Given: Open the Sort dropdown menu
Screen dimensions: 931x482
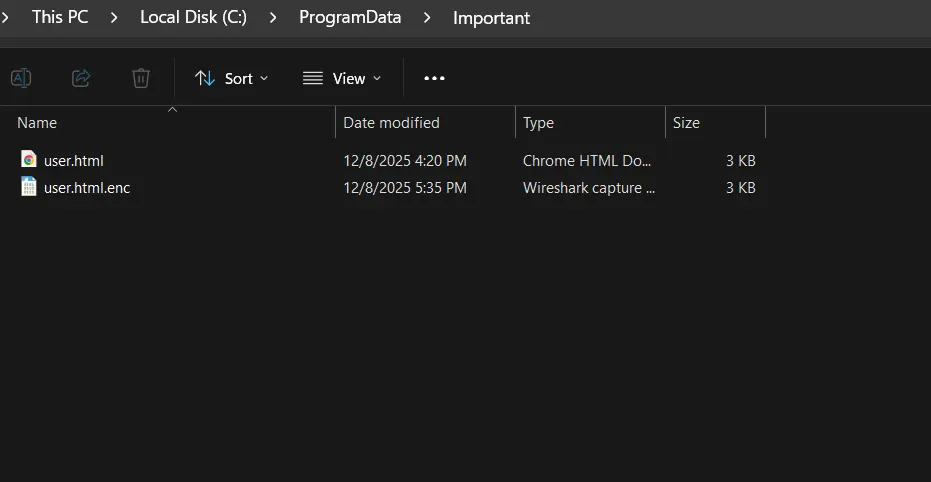Looking at the screenshot, I should click(x=232, y=78).
